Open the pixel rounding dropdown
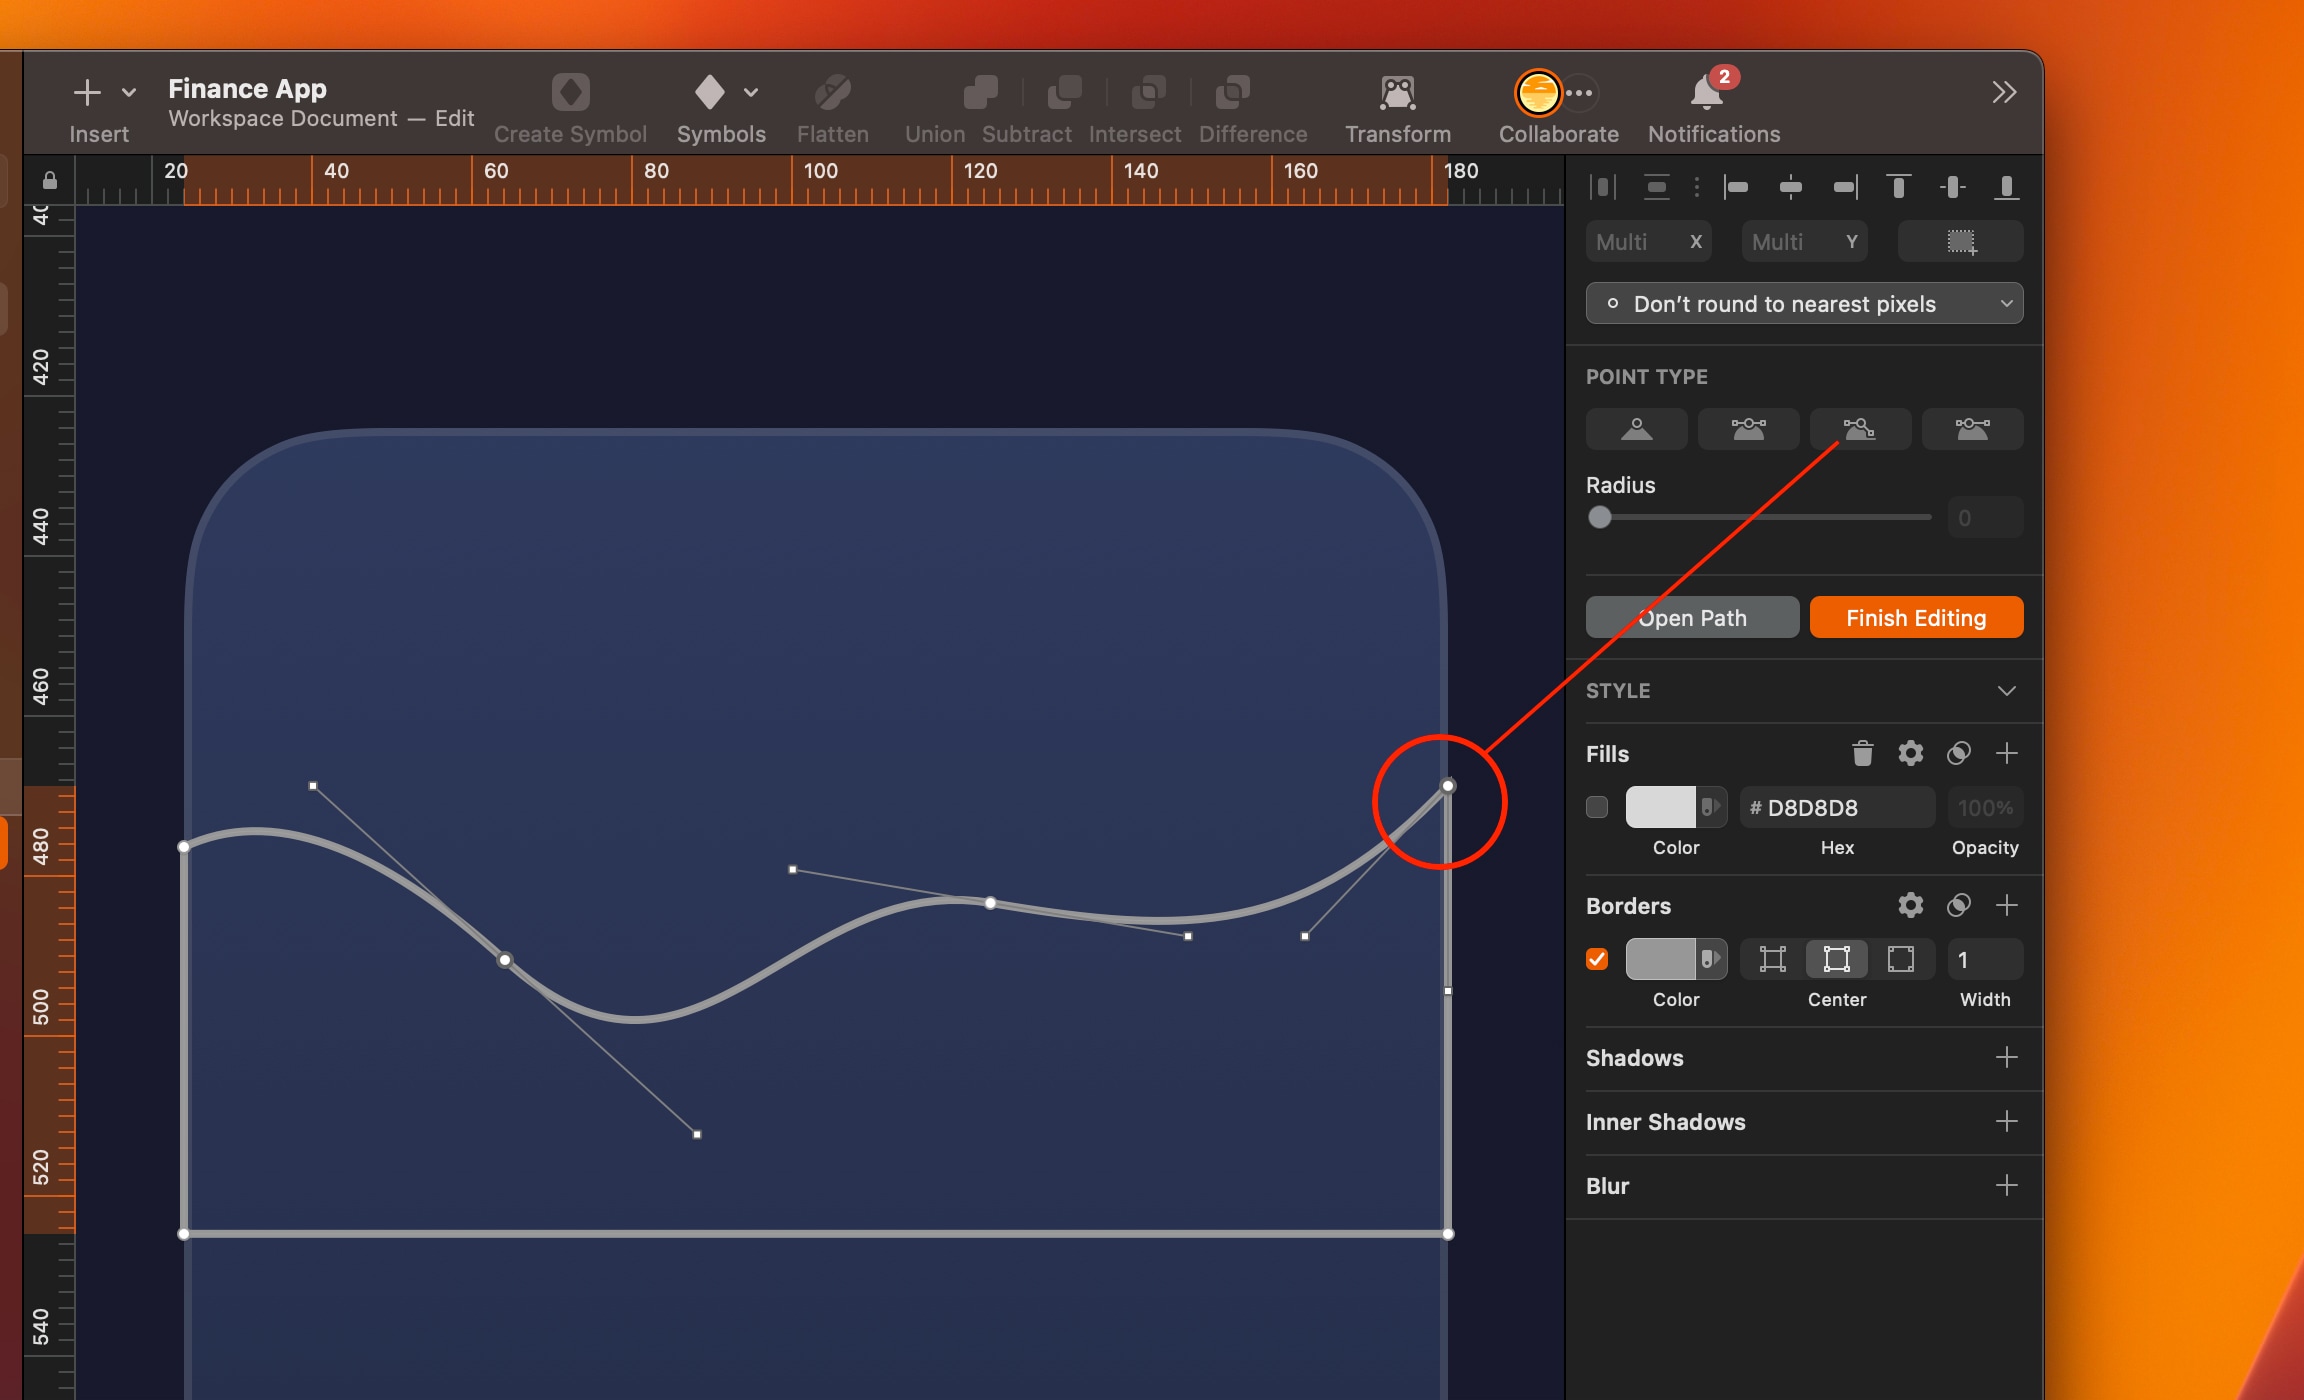This screenshot has width=2304, height=1400. click(x=1804, y=304)
